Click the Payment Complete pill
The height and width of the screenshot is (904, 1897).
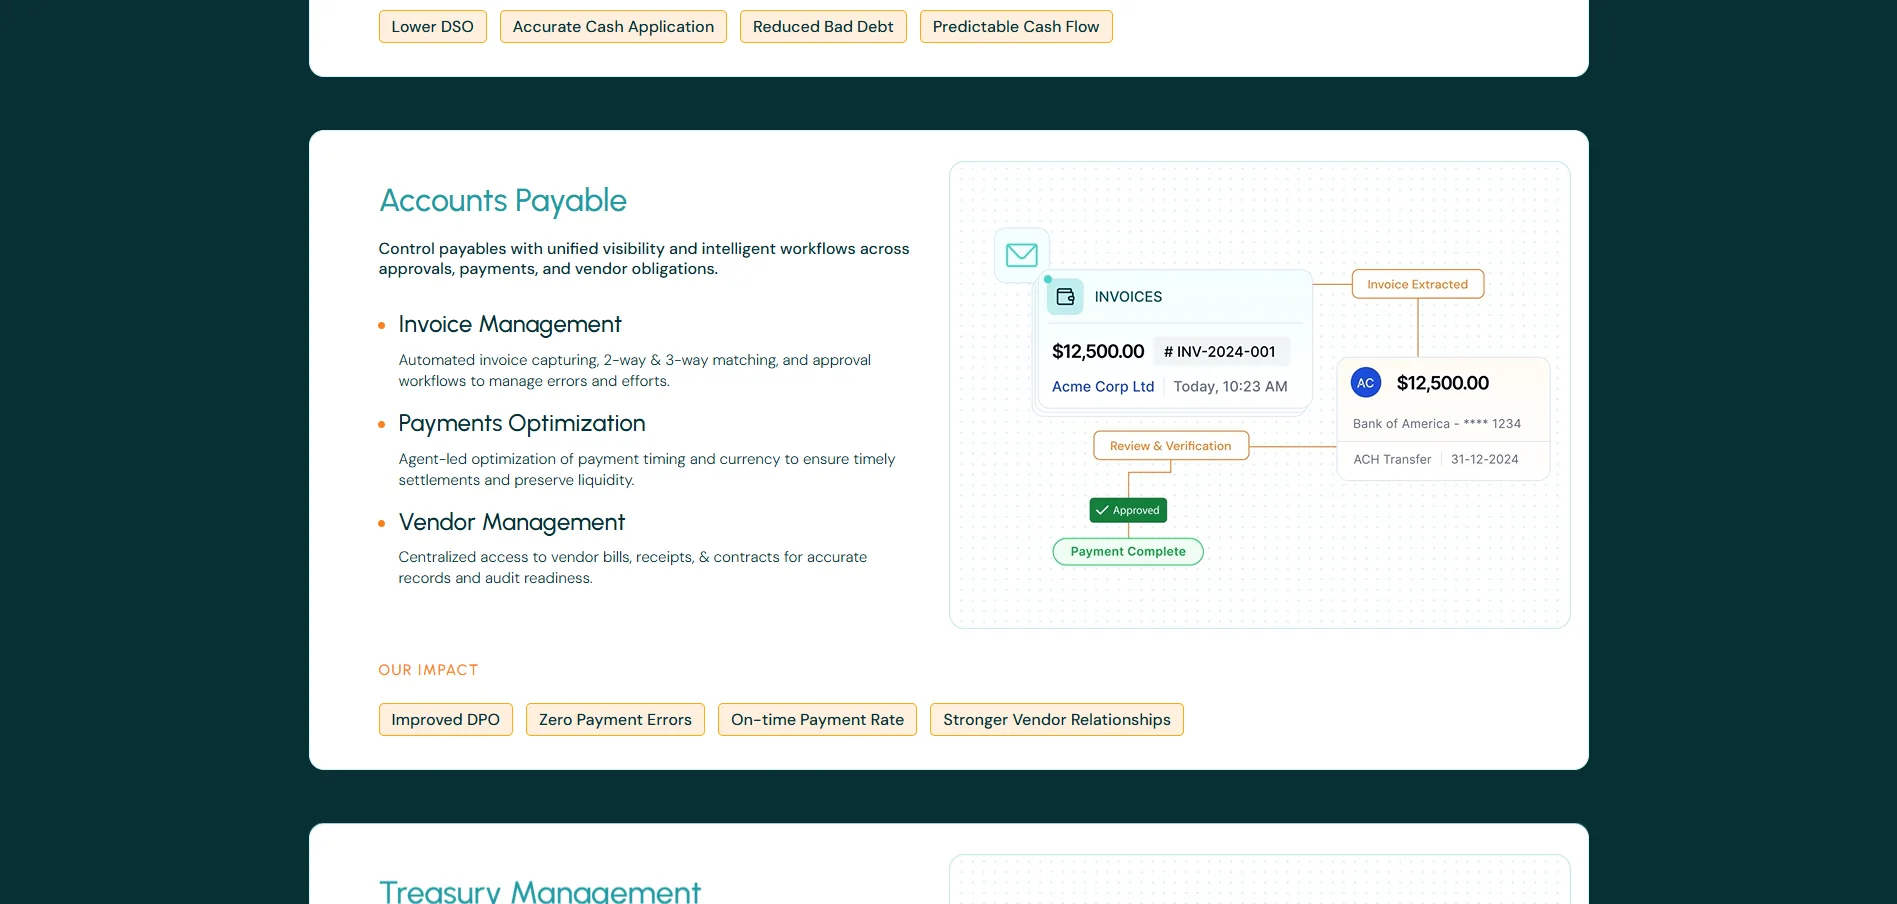(x=1128, y=552)
